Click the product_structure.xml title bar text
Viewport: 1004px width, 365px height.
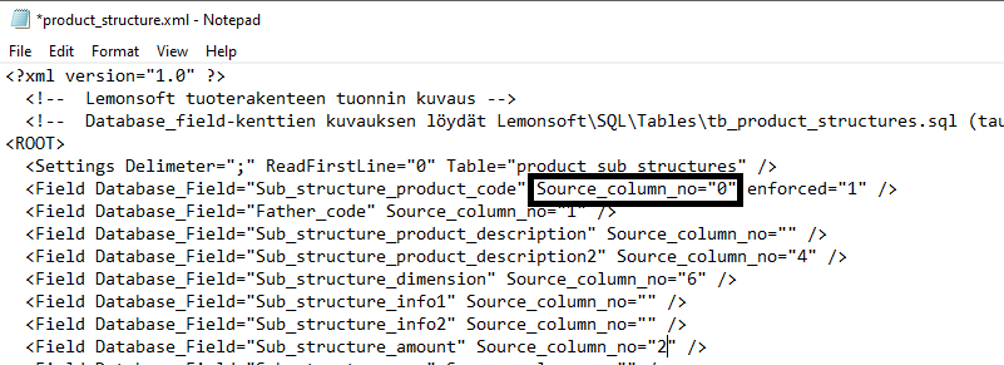click(x=149, y=20)
